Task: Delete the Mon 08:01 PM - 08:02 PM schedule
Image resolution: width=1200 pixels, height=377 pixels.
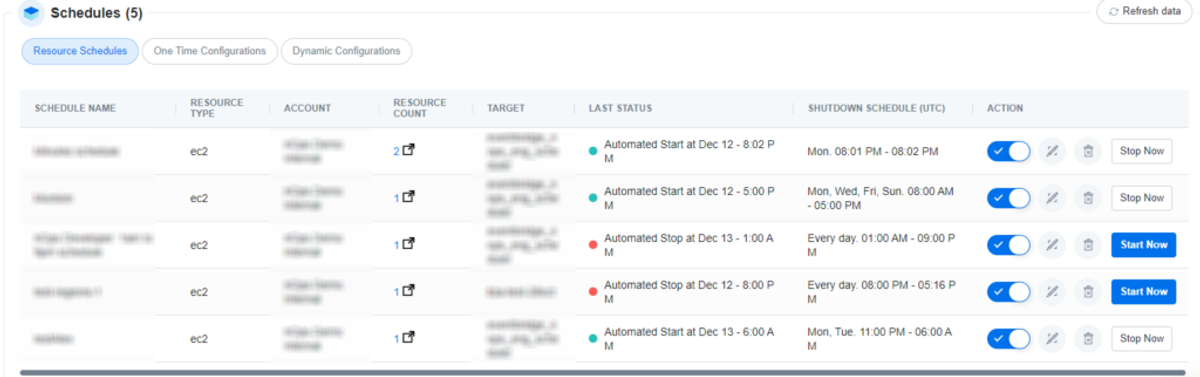Action: point(1088,151)
